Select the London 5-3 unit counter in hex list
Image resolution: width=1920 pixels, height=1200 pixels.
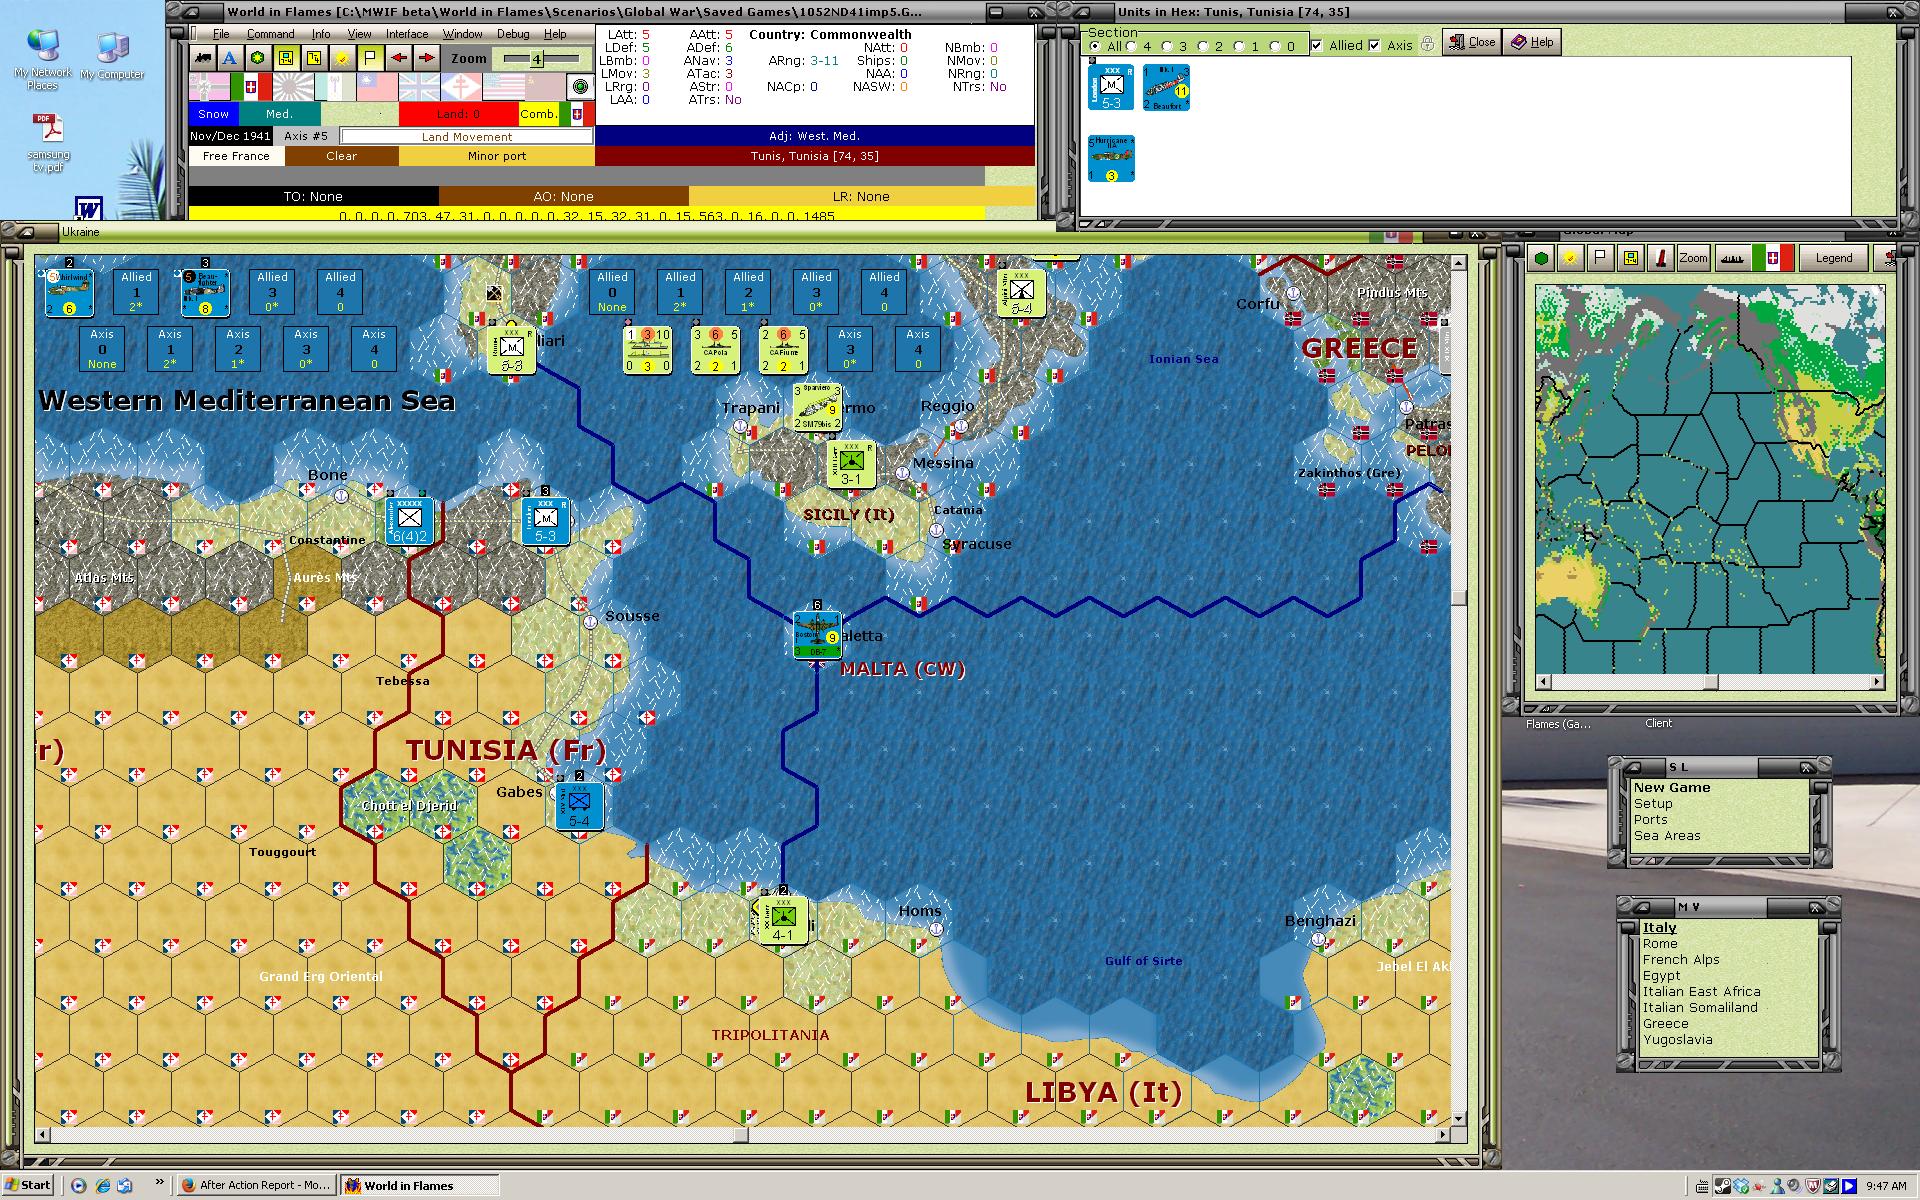click(1111, 87)
